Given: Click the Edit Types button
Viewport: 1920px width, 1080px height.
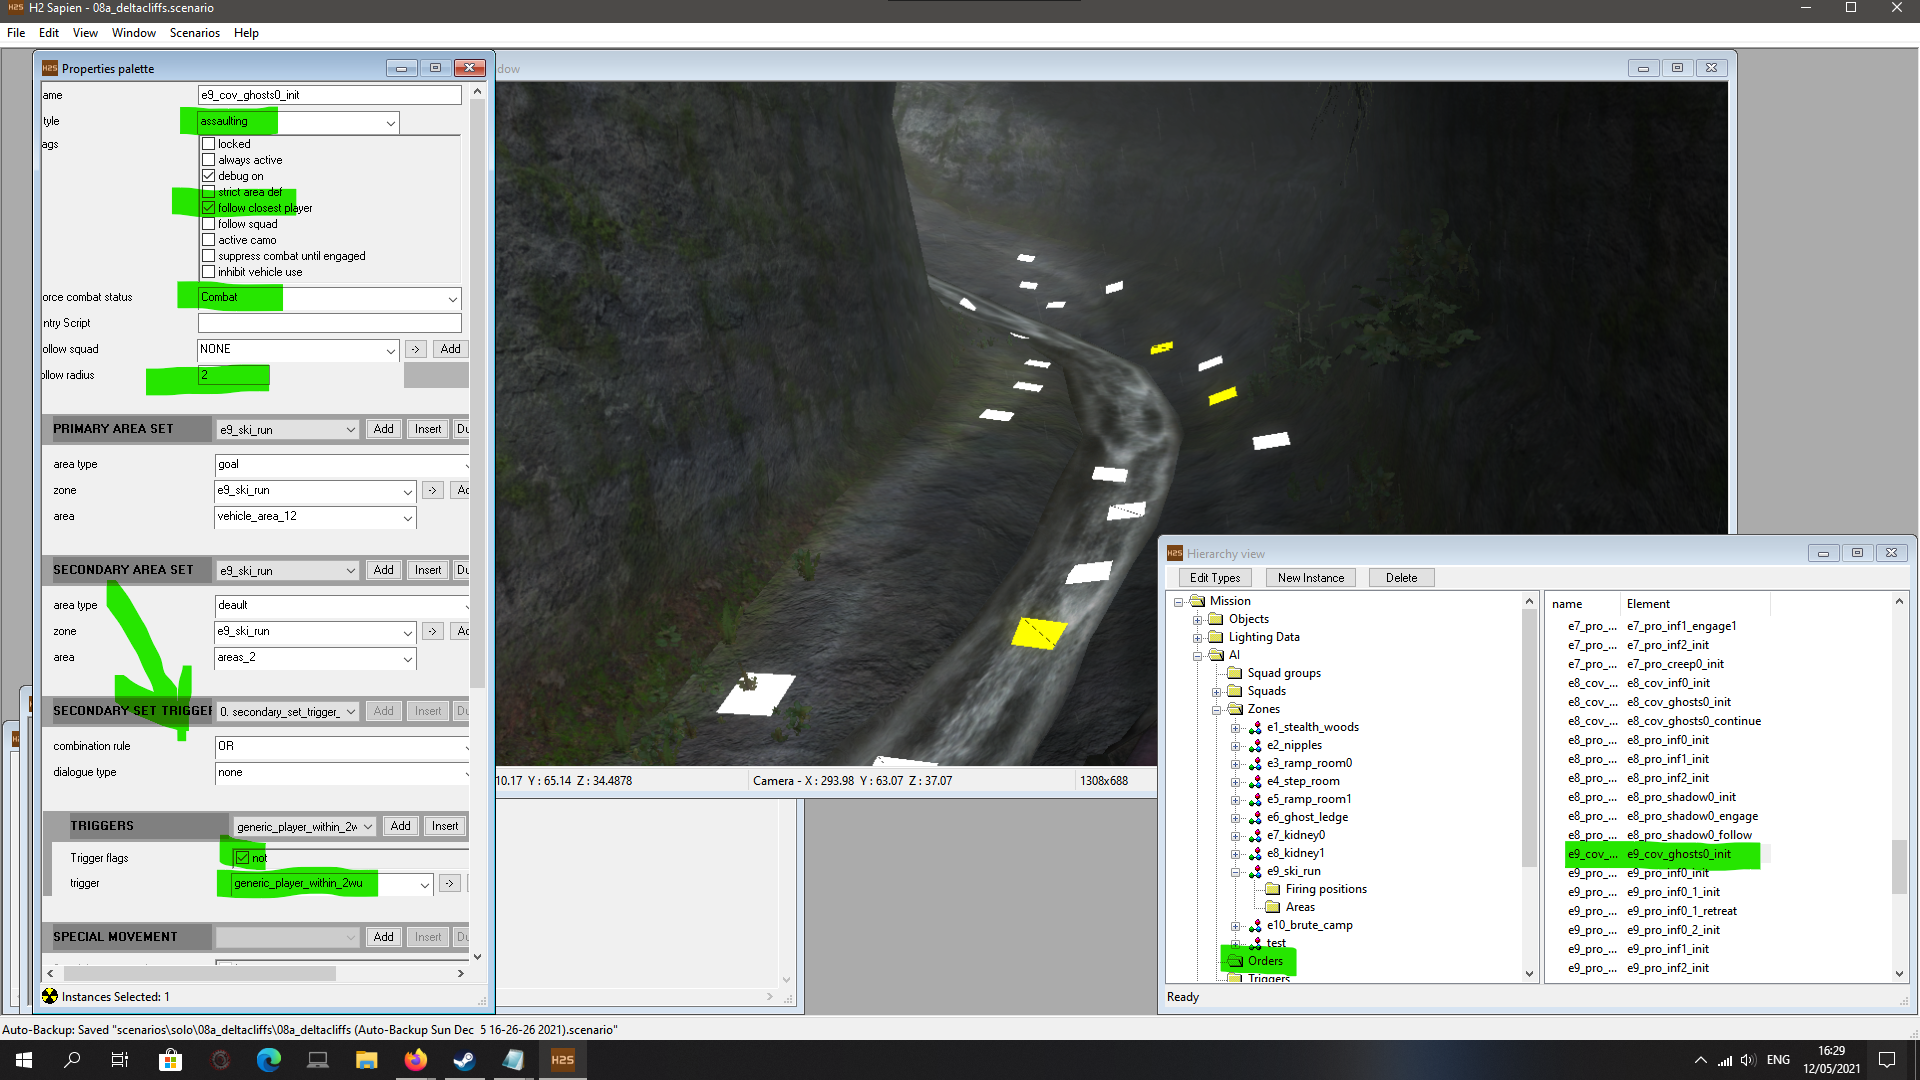Looking at the screenshot, I should 1214,578.
